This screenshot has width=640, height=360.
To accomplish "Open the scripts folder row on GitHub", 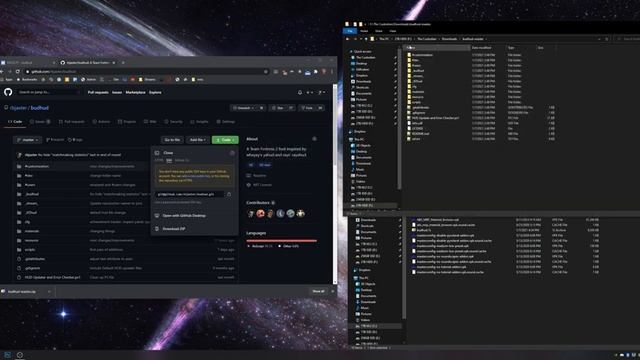I will click(127, 249).
